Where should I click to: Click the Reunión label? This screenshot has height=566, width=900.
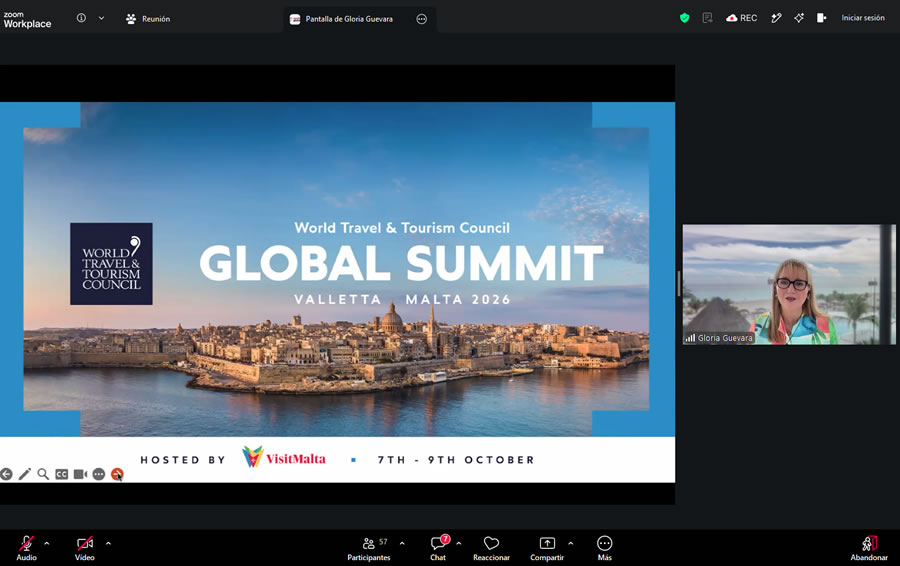pos(156,19)
